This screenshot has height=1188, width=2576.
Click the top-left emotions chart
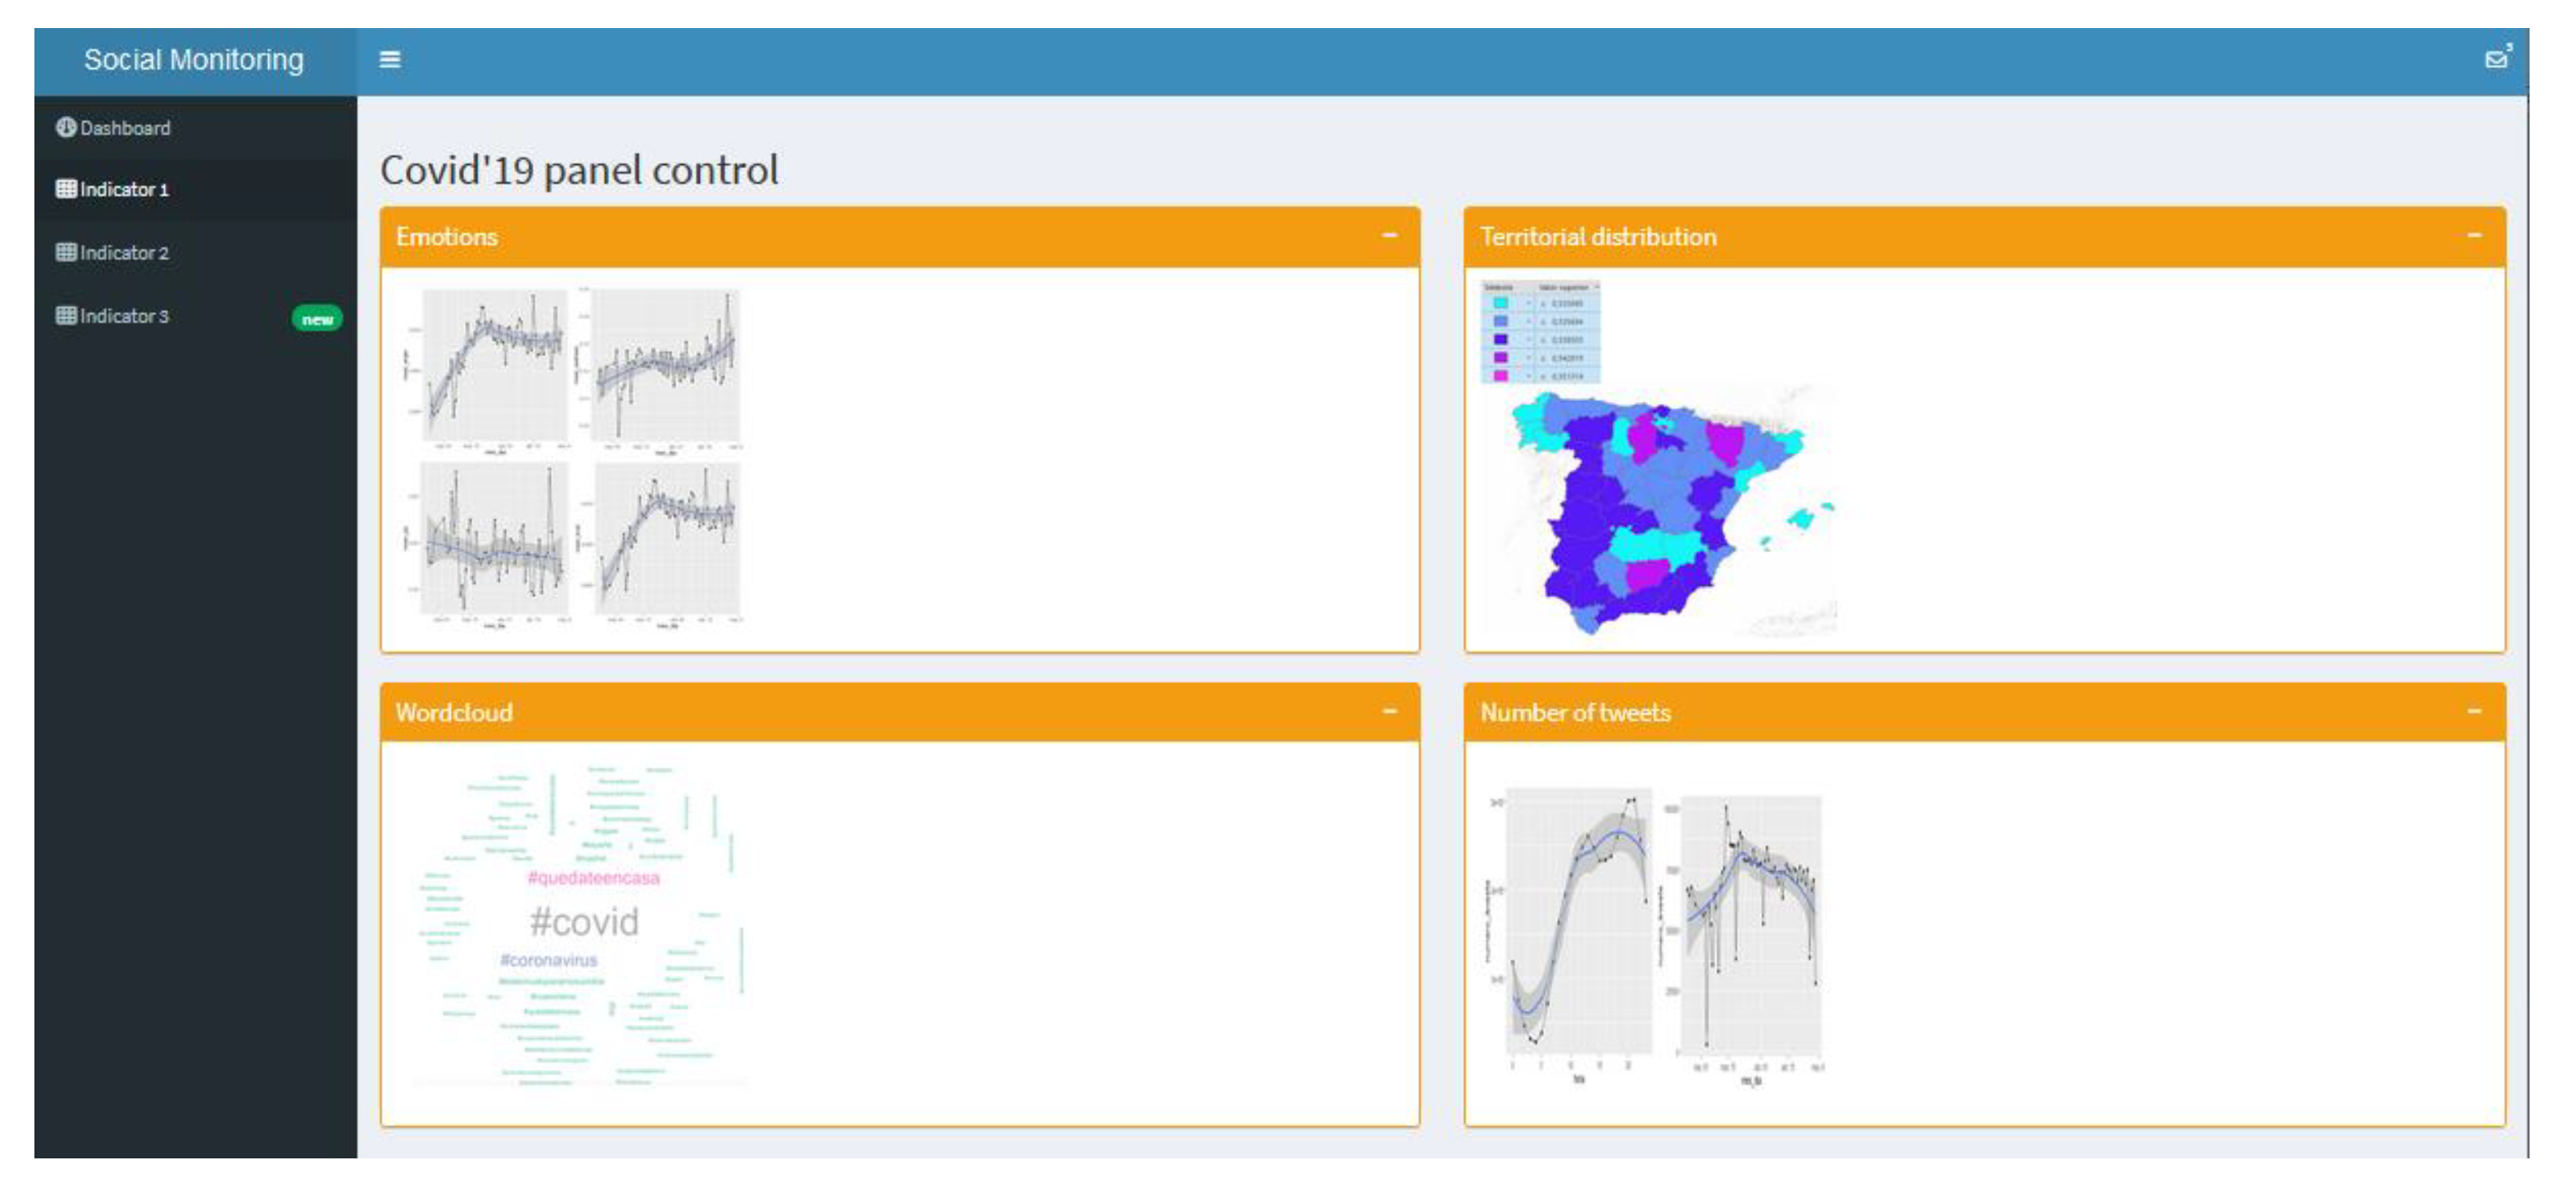click(495, 365)
